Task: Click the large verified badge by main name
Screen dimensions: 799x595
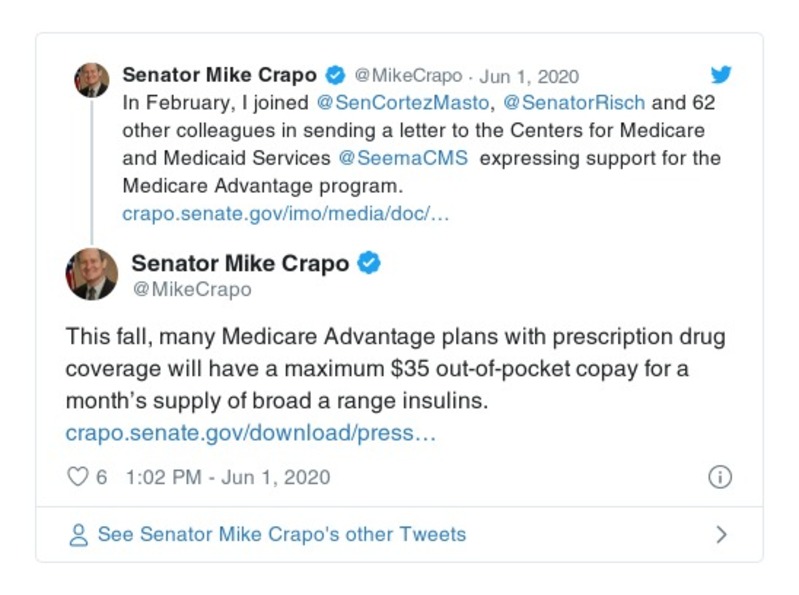Action: tap(369, 264)
